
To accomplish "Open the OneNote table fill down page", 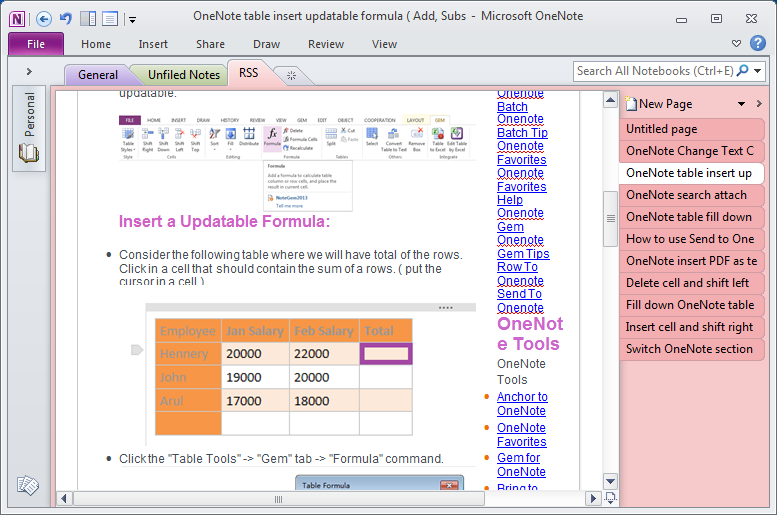I will [691, 217].
